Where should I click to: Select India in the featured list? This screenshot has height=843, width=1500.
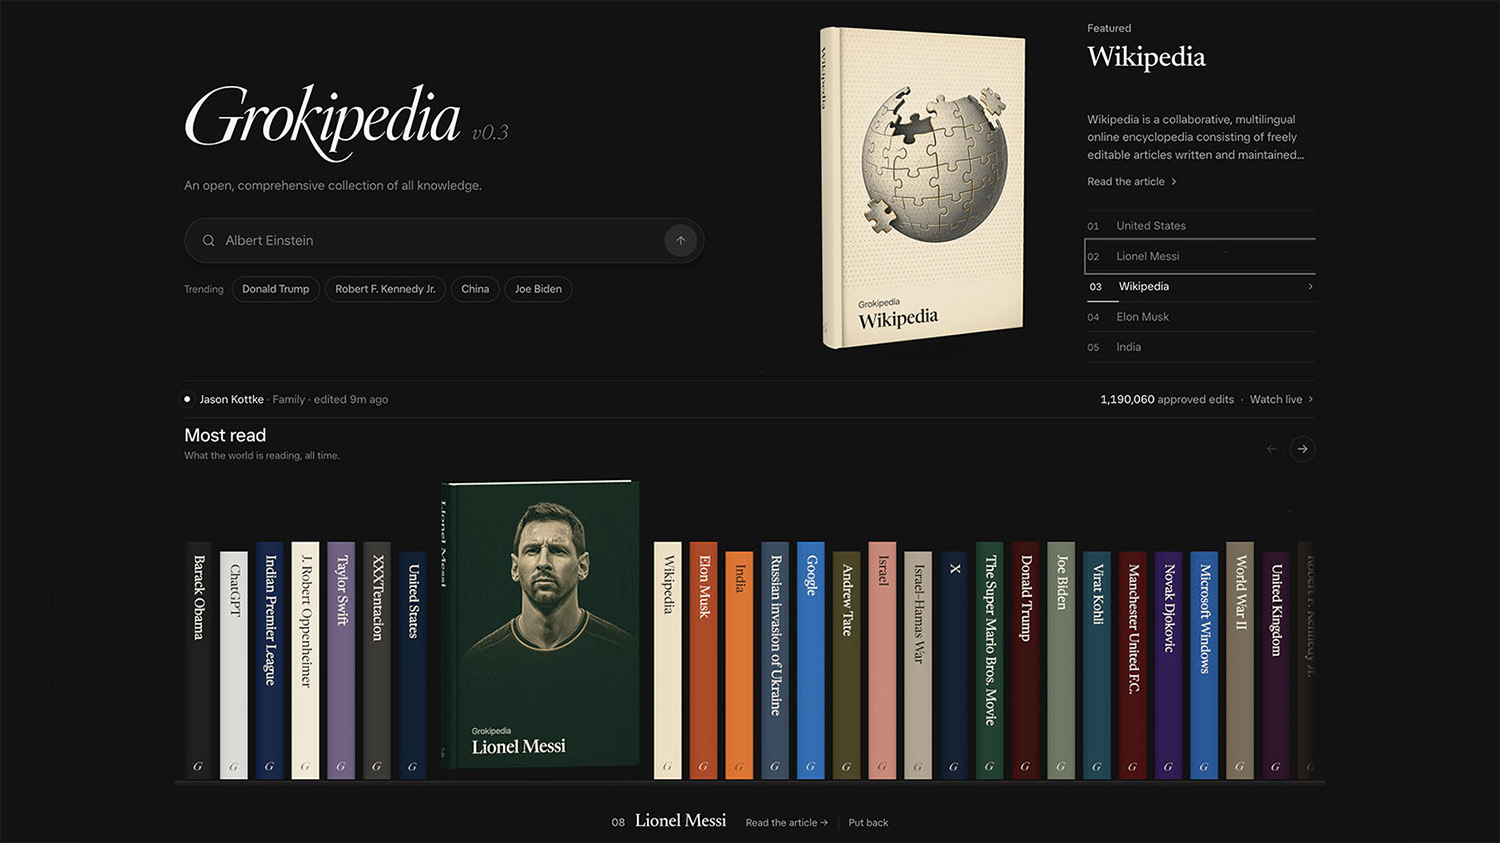1200,347
